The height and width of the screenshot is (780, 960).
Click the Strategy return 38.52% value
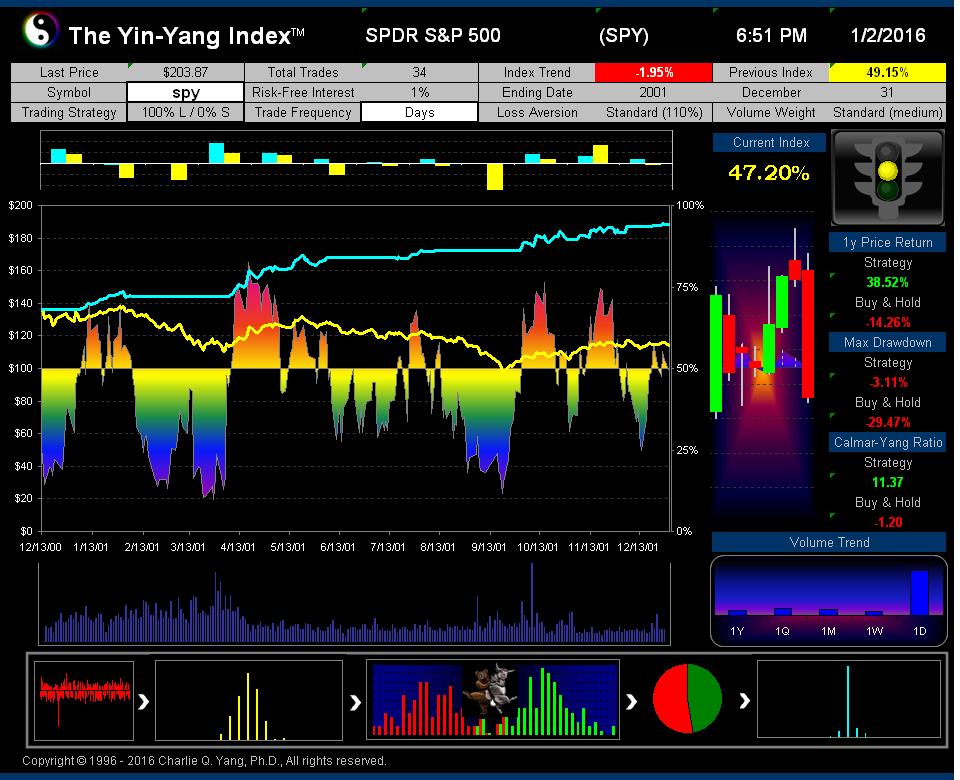pyautogui.click(x=888, y=282)
